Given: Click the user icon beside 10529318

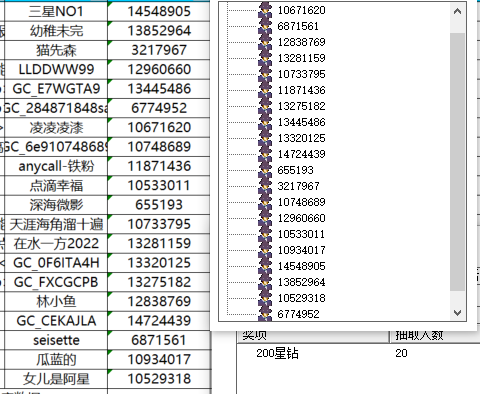Looking at the screenshot, I should 265,298.
